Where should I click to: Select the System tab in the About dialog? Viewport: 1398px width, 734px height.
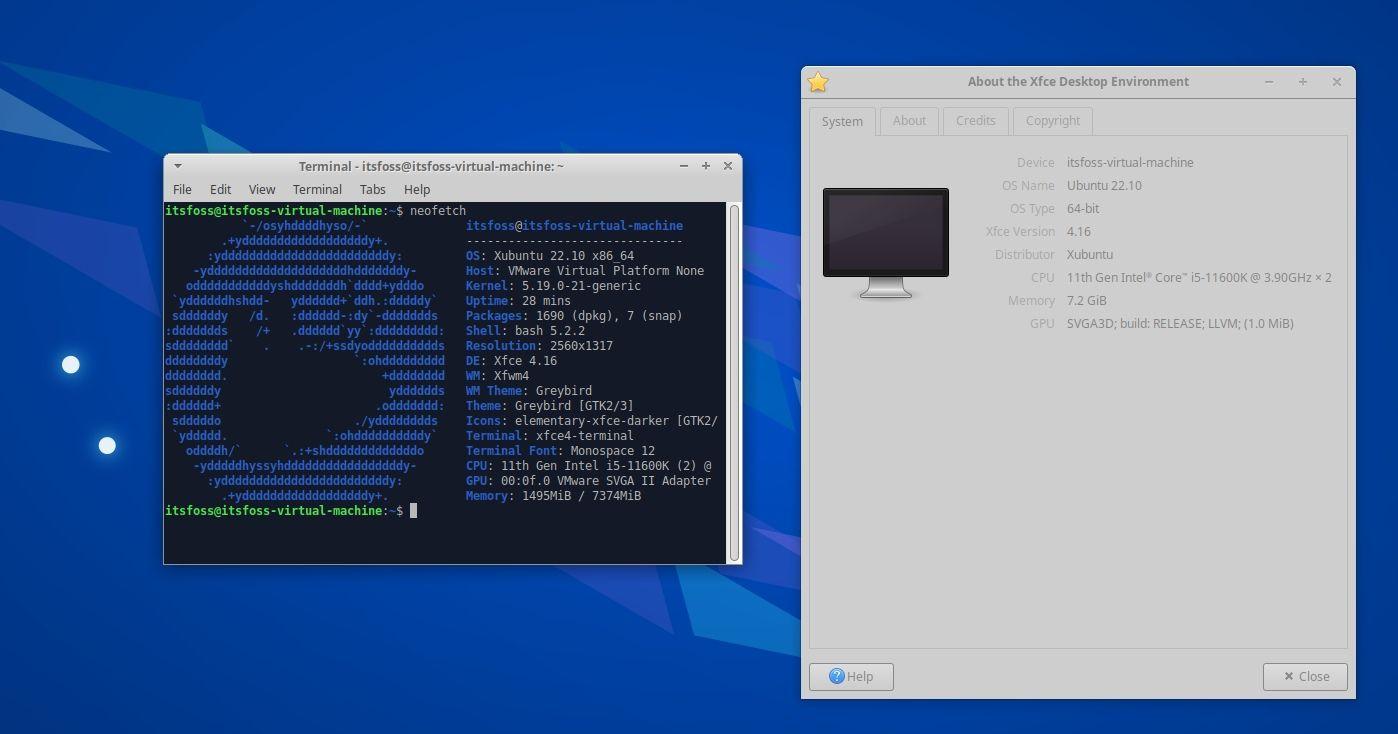pos(841,121)
